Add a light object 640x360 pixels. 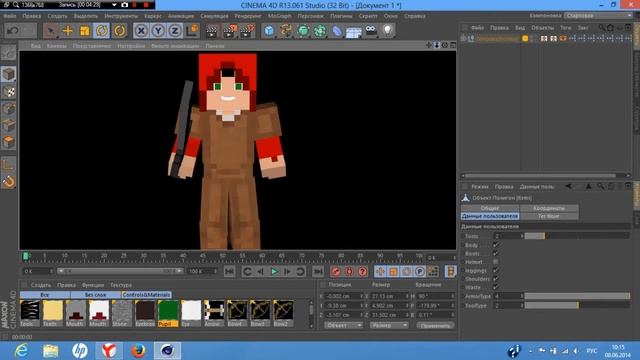click(388, 31)
